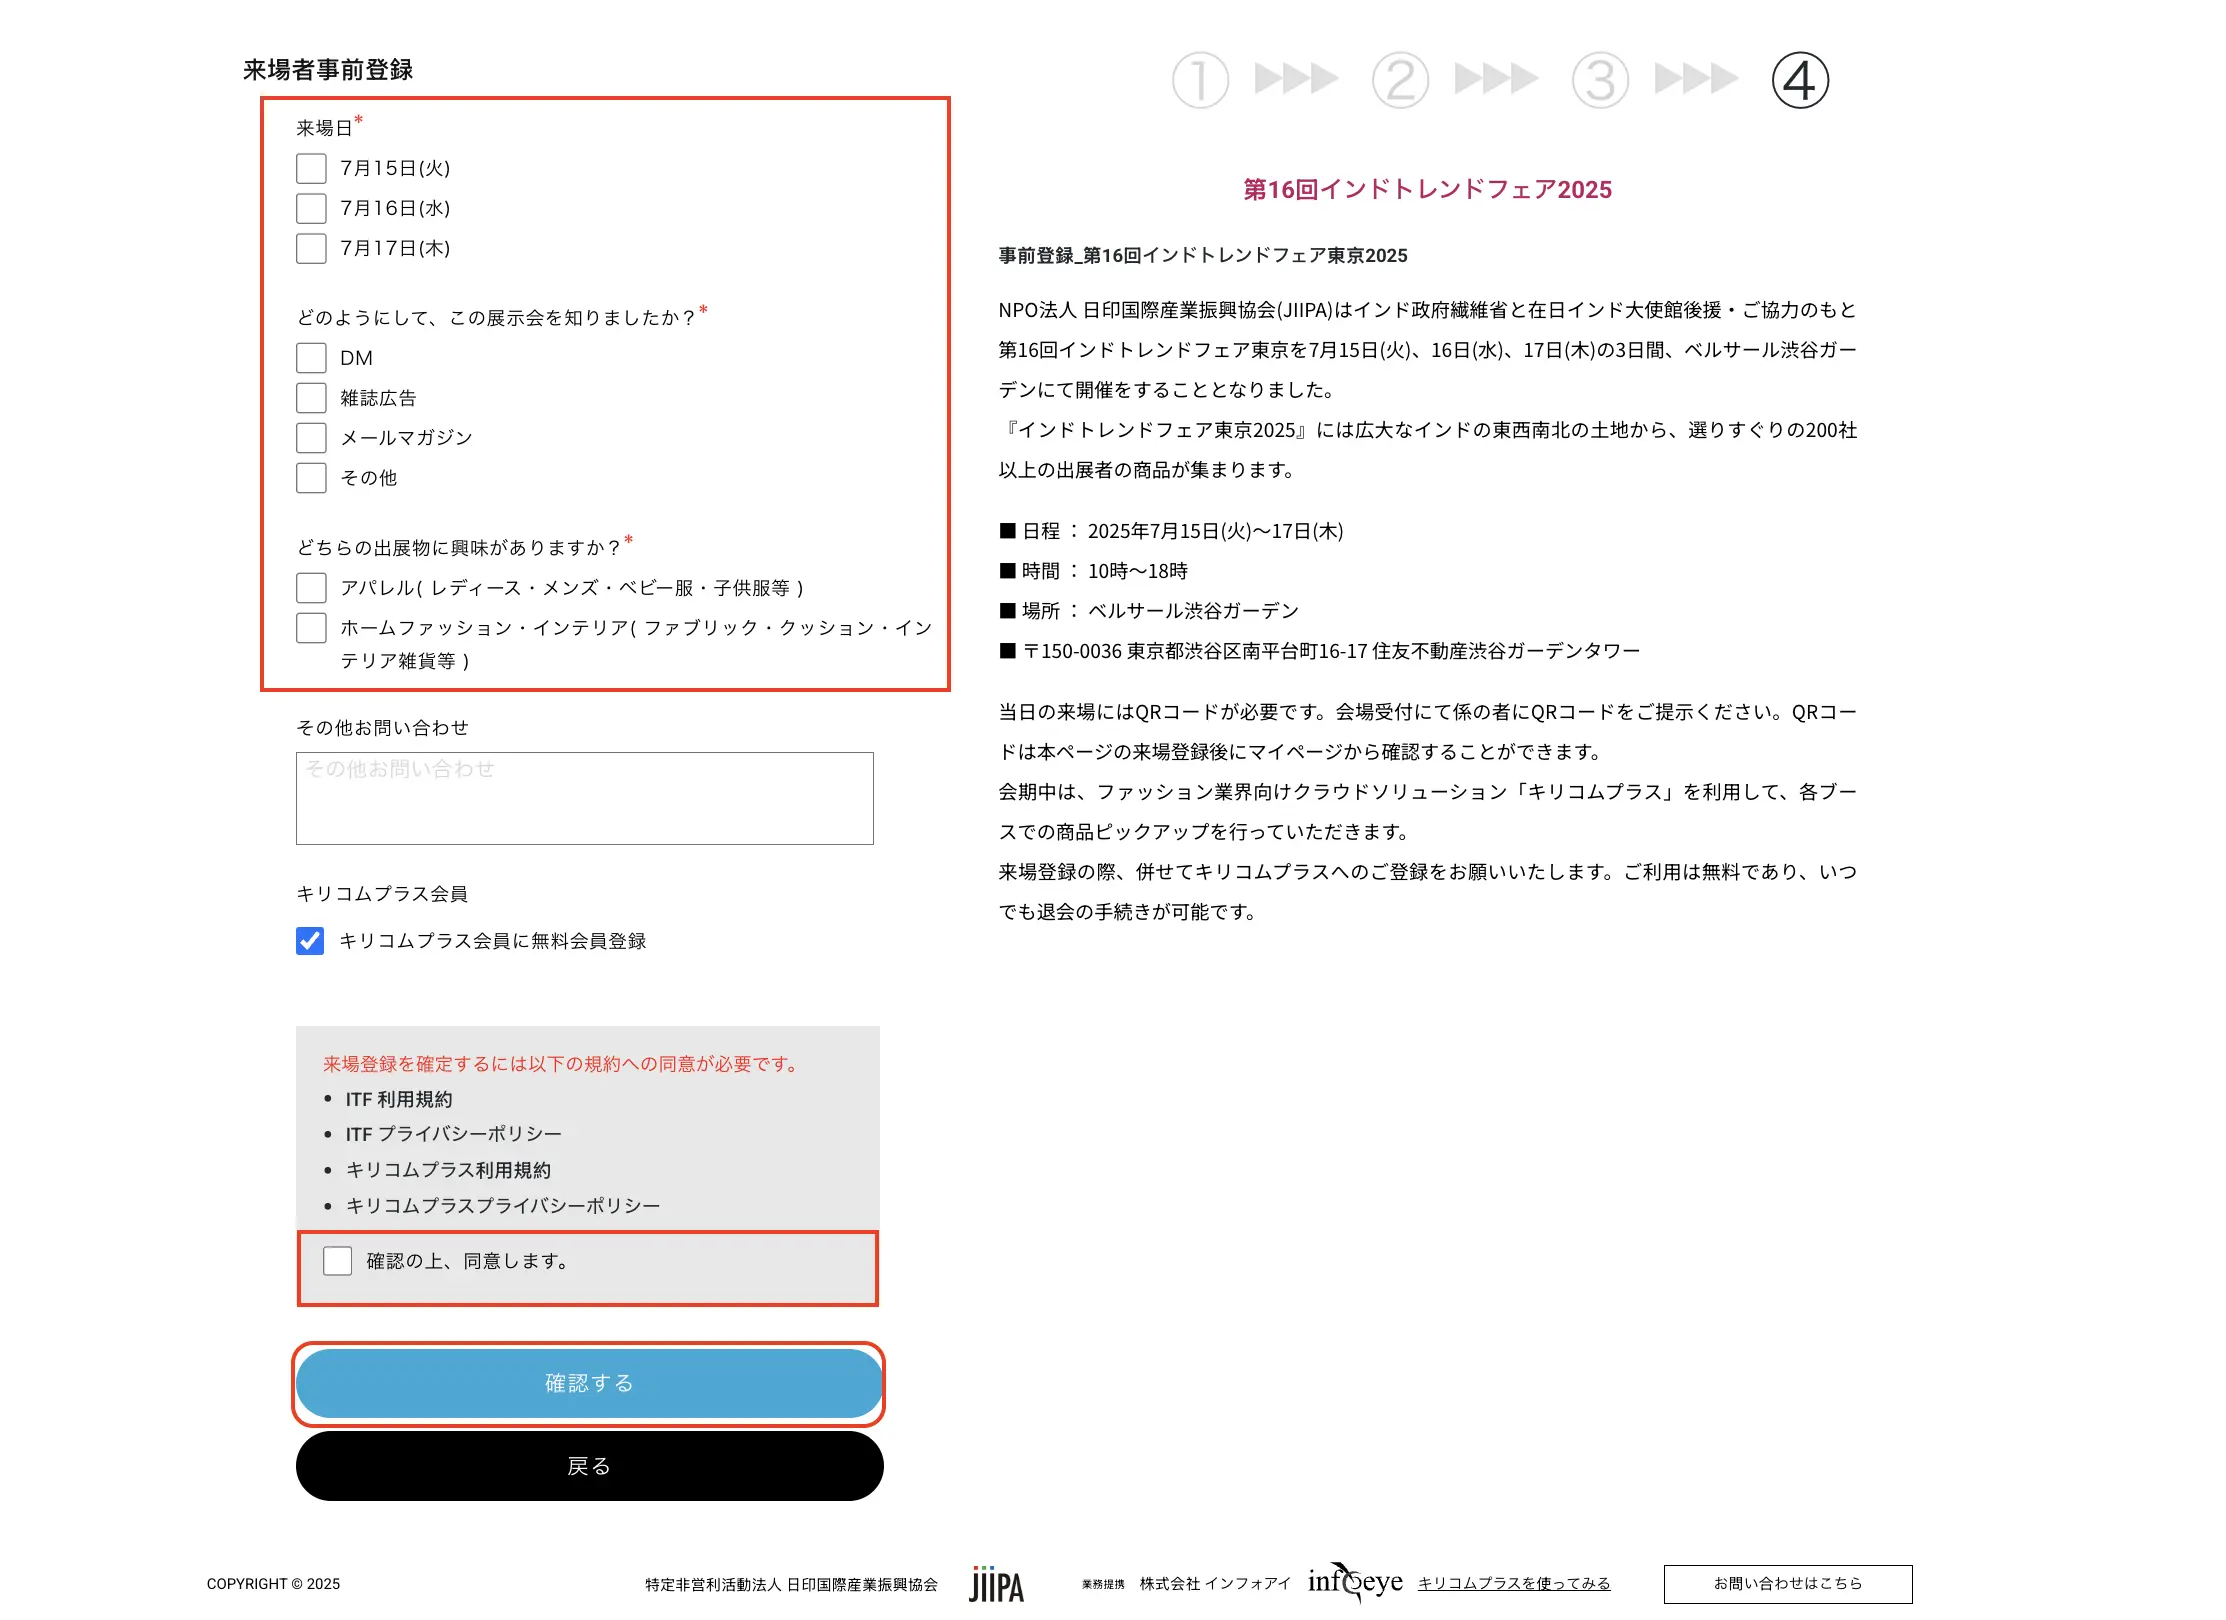Click the 来場日 field label
This screenshot has width=2226, height=1620.
tap(324, 128)
